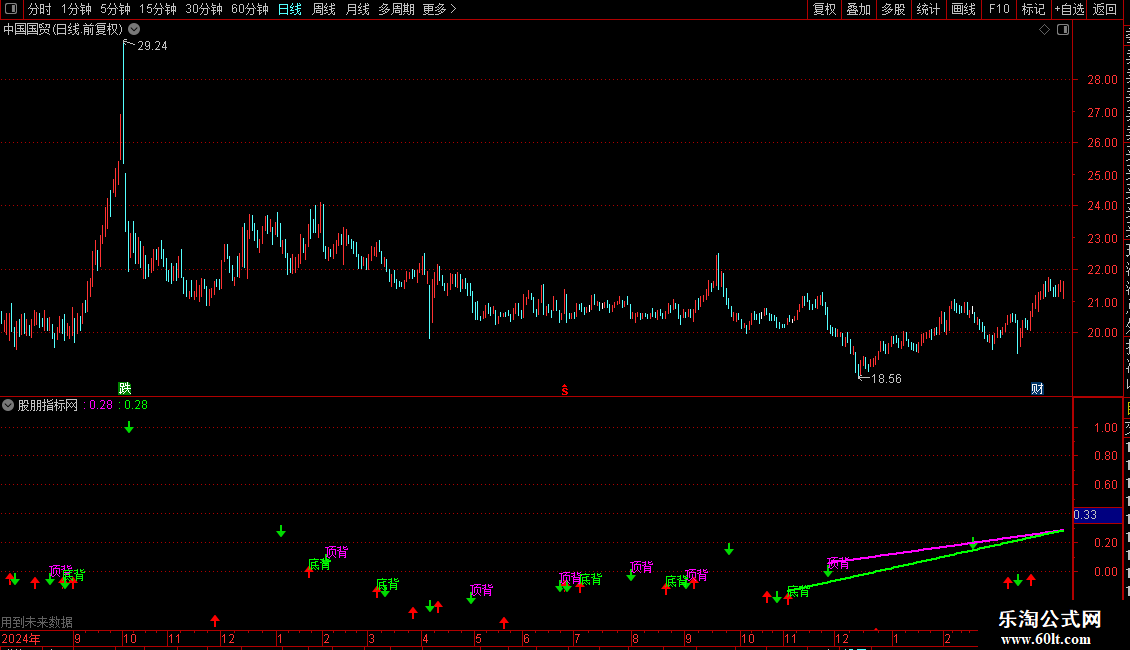Click the 用到未来数据 warning text
1130x650 pixels.
(x=37, y=622)
